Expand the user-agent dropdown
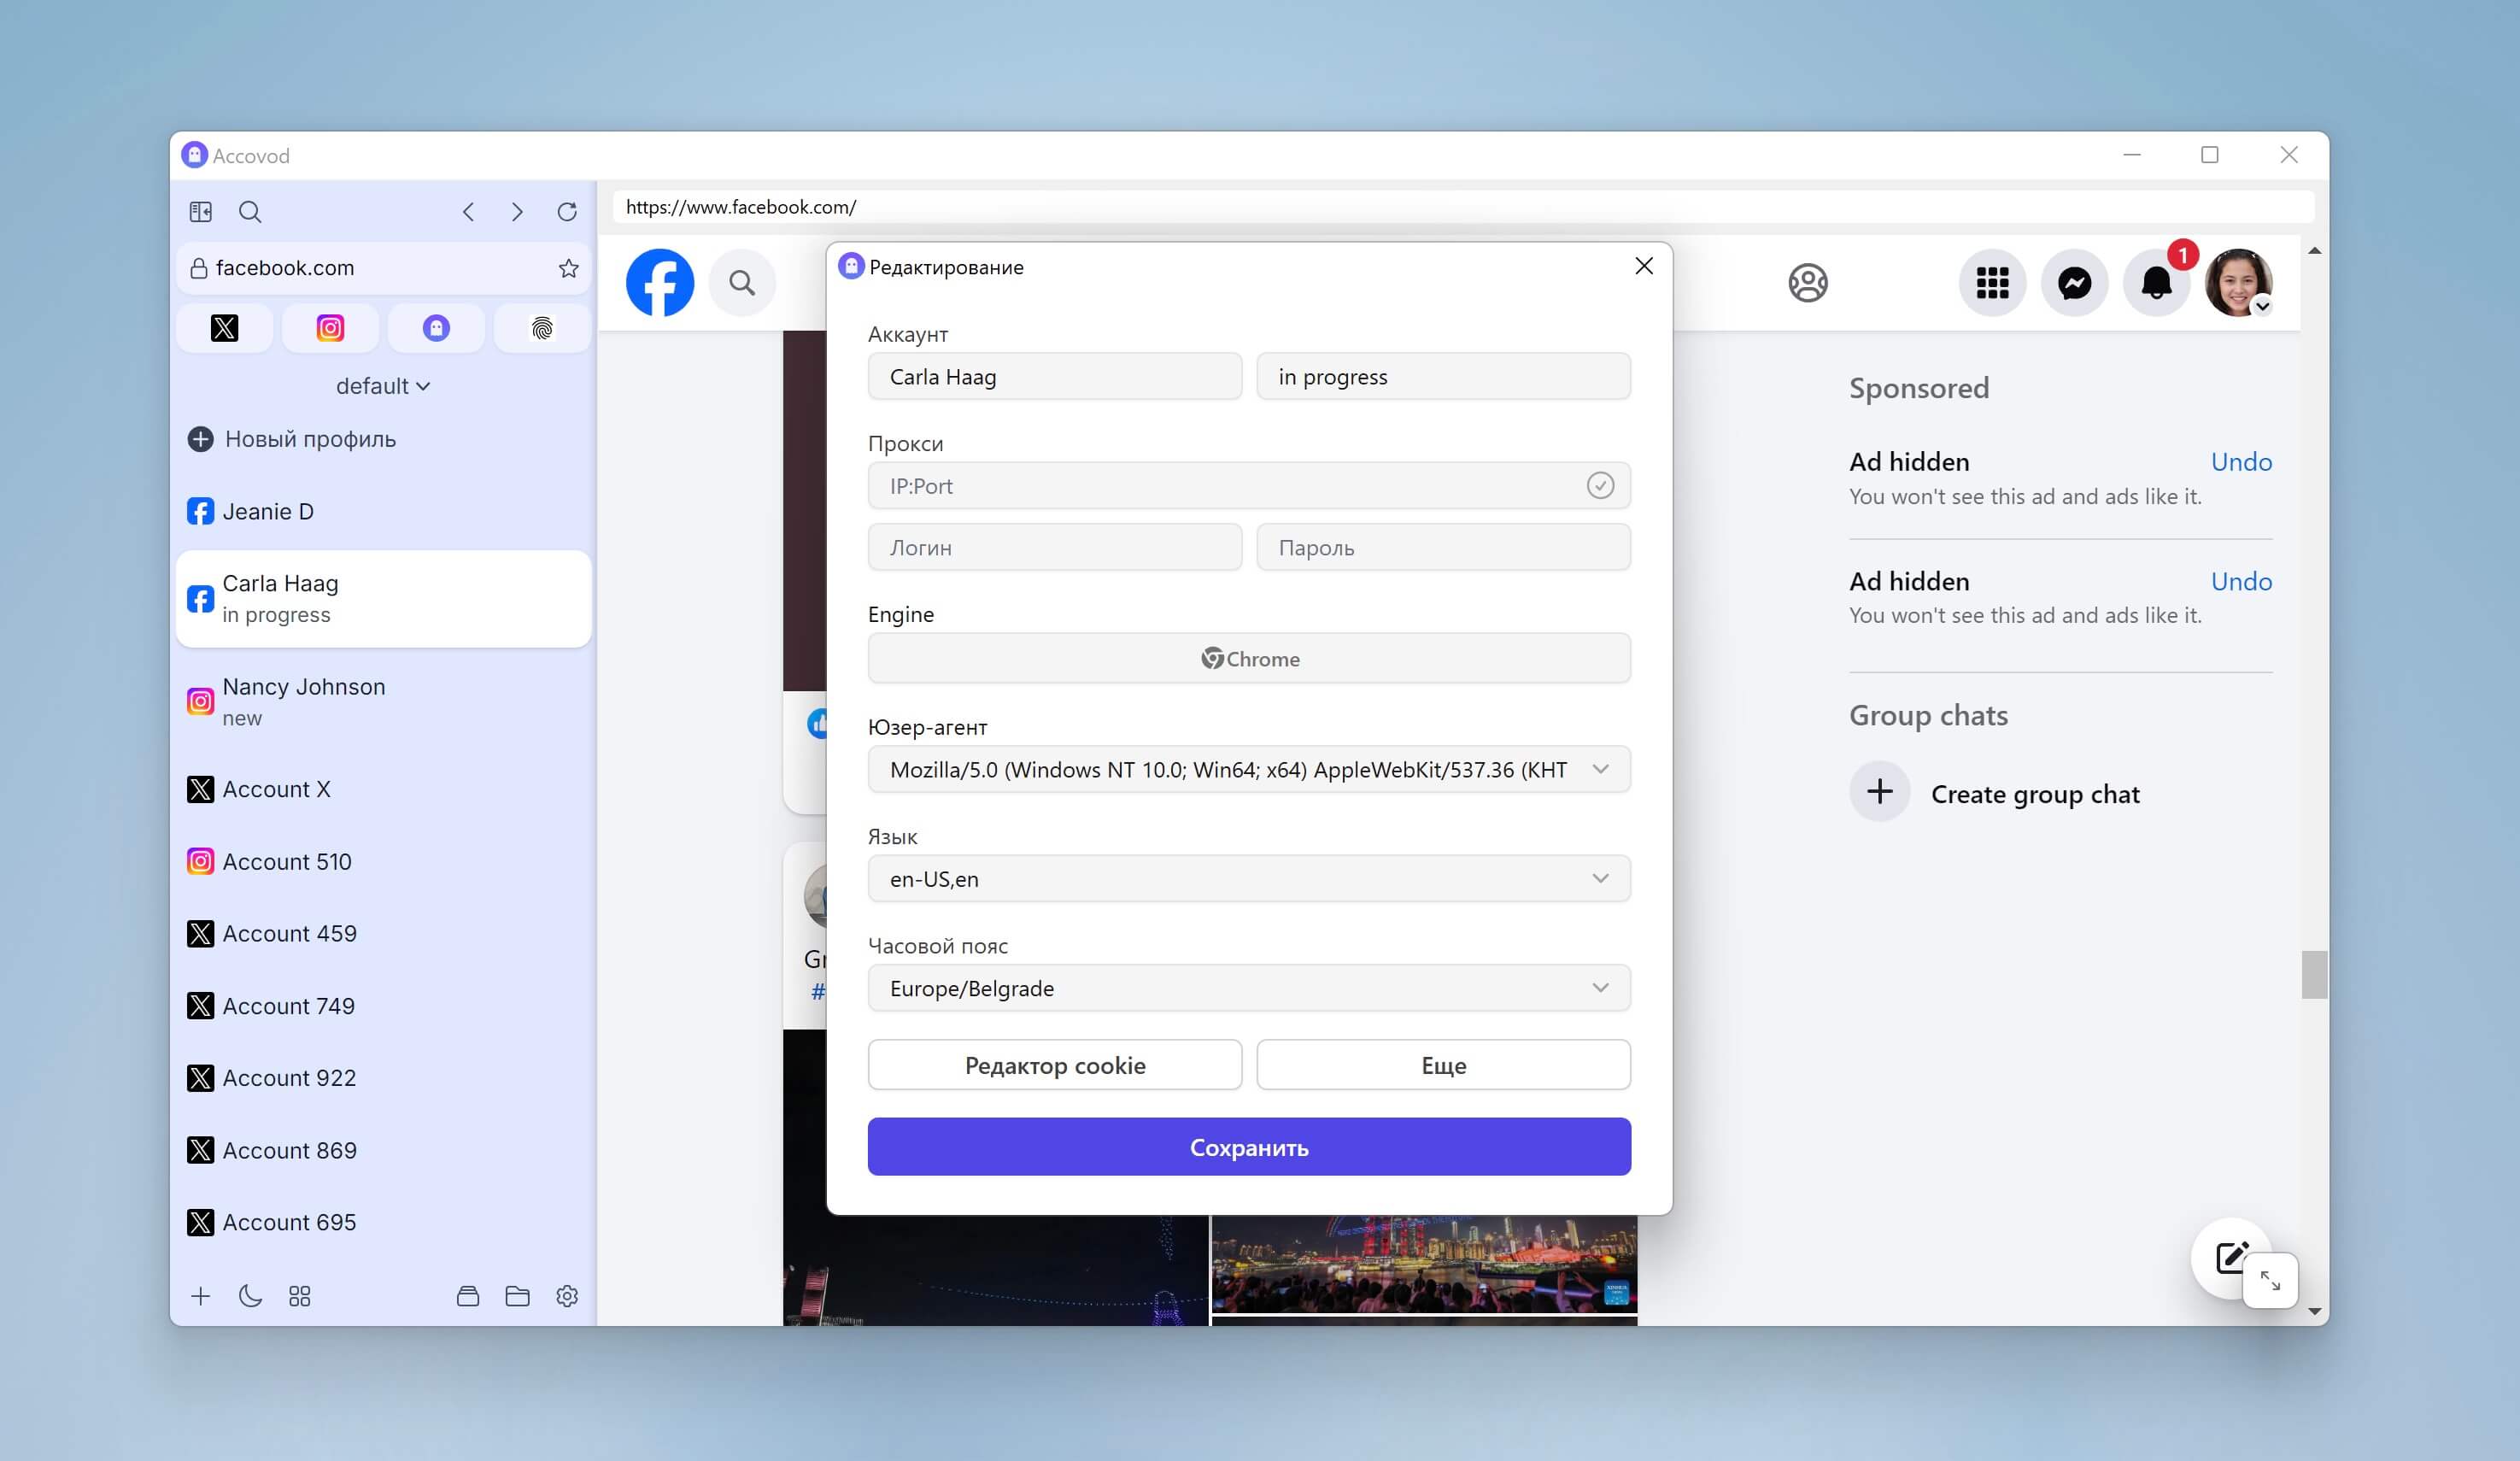The image size is (2520, 1461). pos(1600,769)
